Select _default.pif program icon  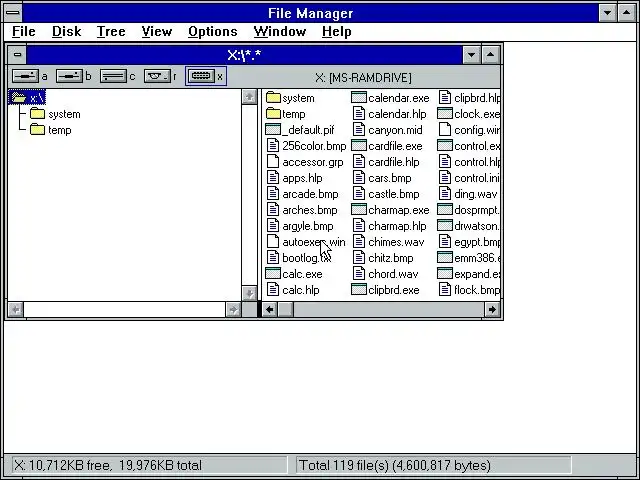click(x=273, y=129)
